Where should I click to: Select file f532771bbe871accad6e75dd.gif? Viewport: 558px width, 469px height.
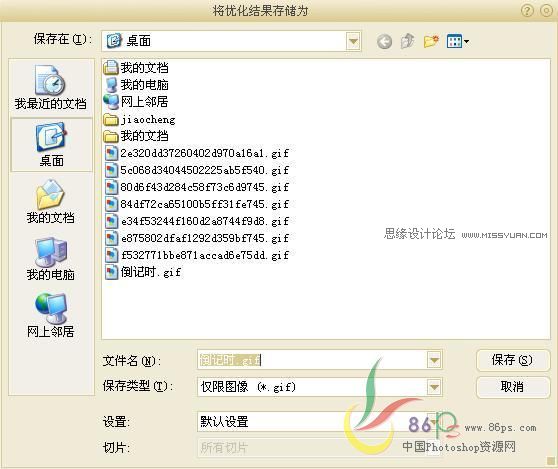tap(197, 255)
